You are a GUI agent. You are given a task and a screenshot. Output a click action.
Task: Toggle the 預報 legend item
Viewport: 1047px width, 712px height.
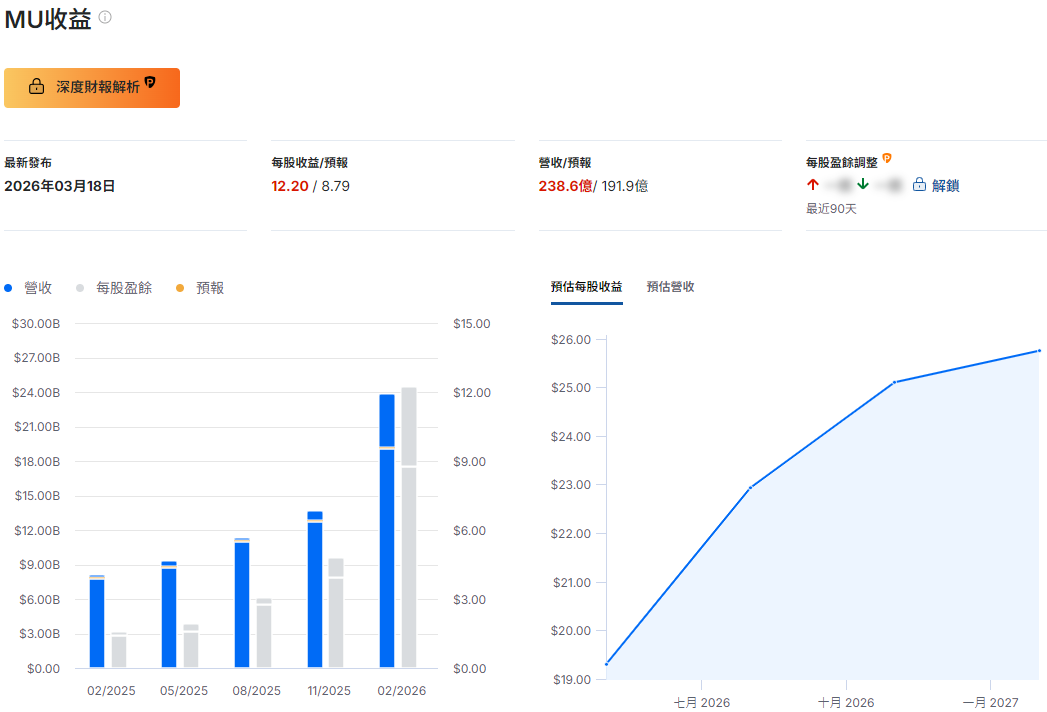pos(200,288)
